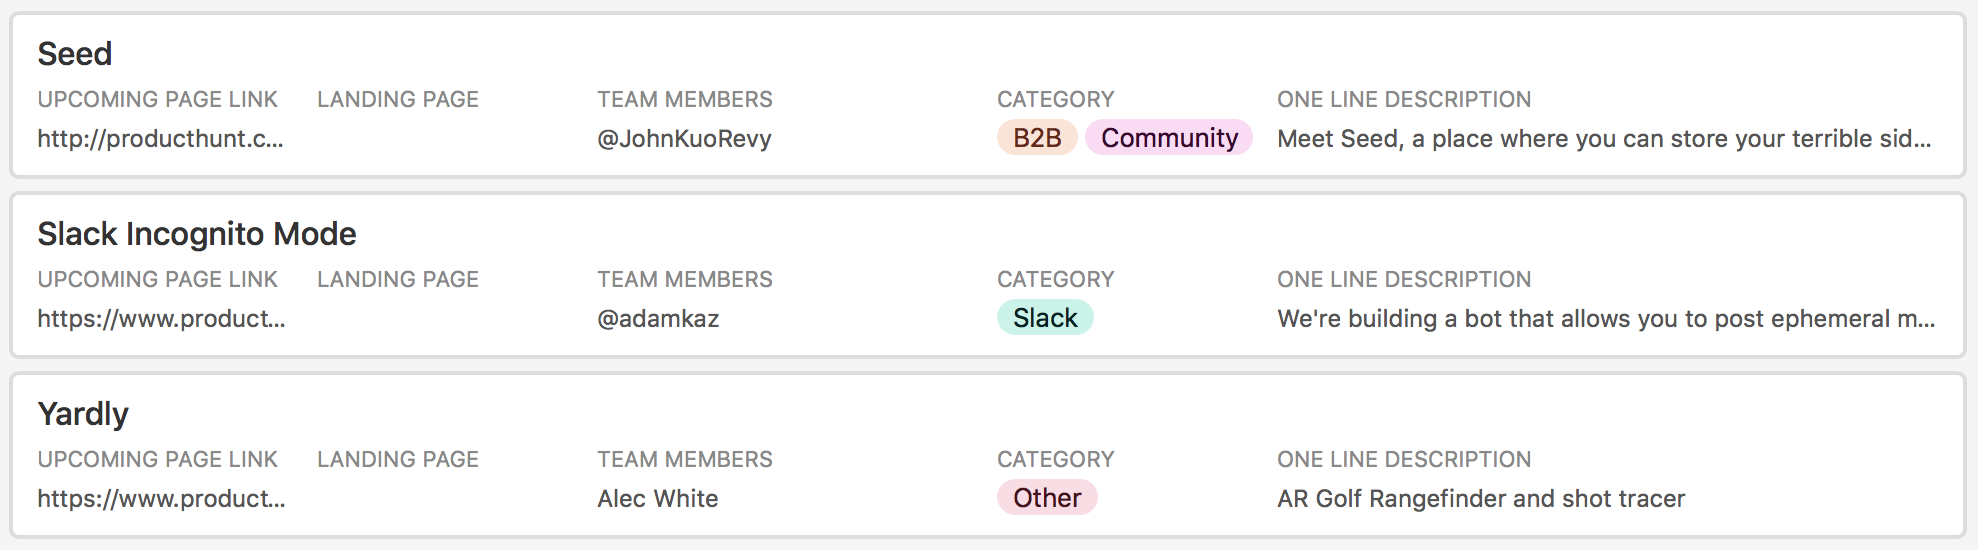The height and width of the screenshot is (550, 1978).
Task: Open the Yardly record card title
Action: (x=83, y=414)
